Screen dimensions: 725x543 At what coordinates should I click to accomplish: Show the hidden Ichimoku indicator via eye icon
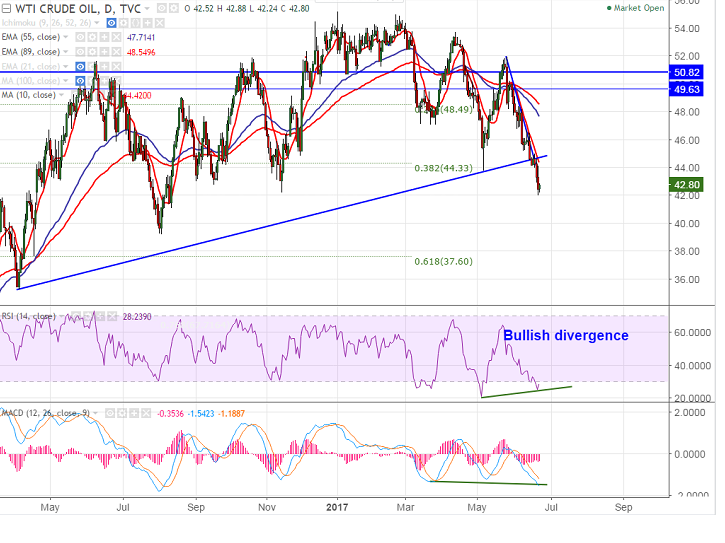[111, 23]
